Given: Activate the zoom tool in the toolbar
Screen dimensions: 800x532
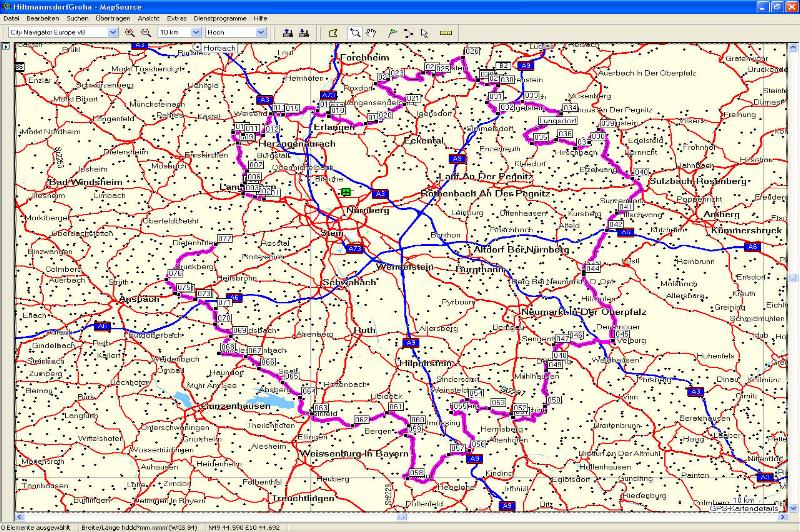Looking at the screenshot, I should click(x=355, y=32).
